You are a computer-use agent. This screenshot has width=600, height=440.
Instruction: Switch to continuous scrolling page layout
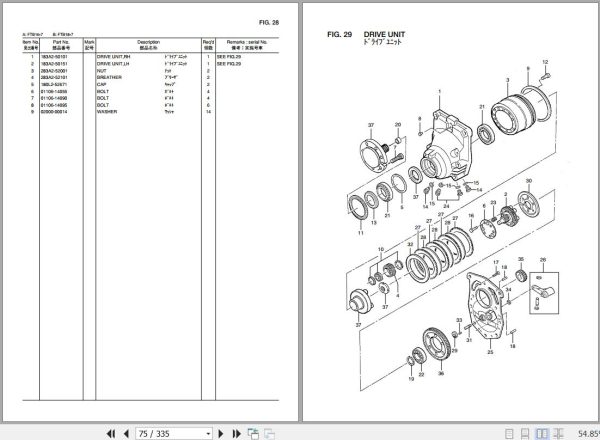point(525,433)
